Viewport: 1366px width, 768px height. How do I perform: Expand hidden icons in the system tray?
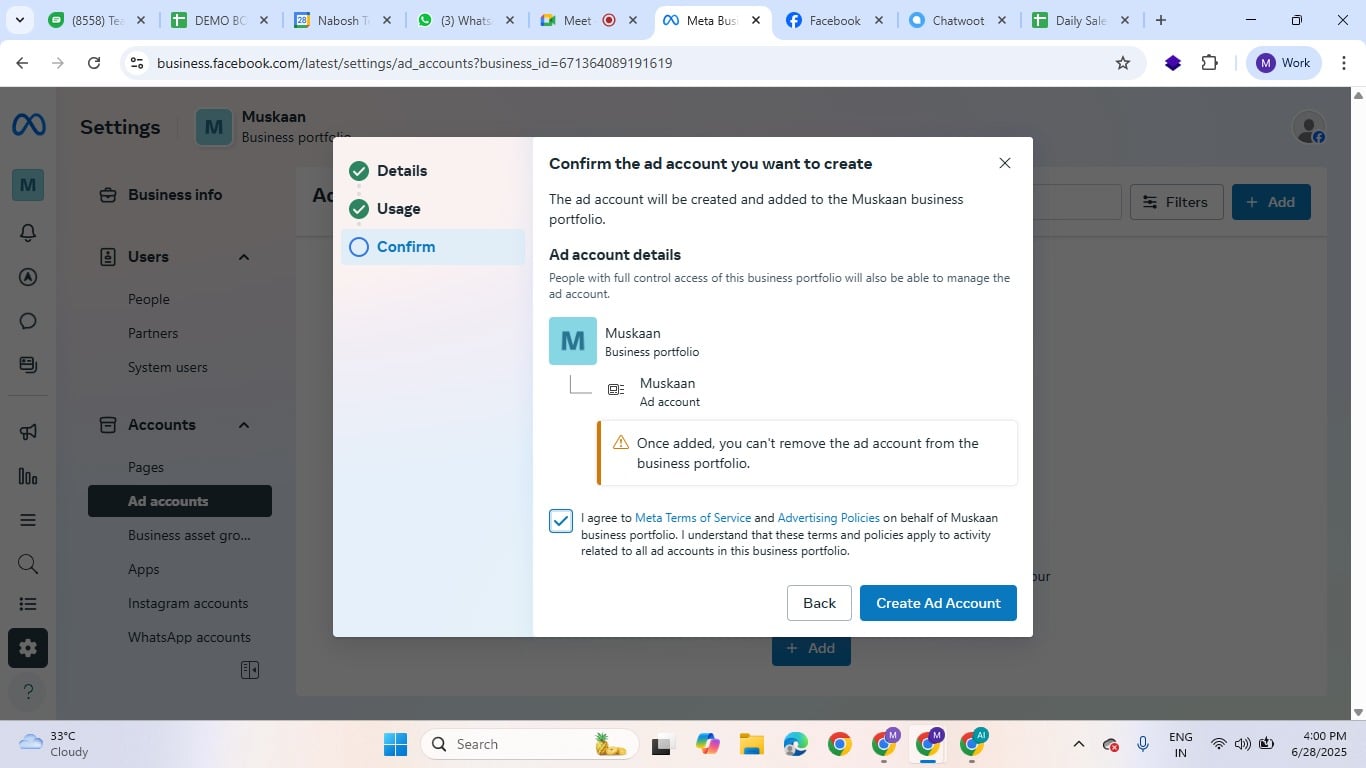(1078, 744)
